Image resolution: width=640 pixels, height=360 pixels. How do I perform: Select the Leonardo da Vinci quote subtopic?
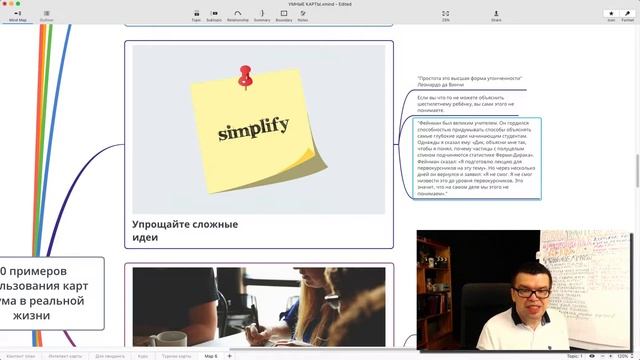click(469, 81)
